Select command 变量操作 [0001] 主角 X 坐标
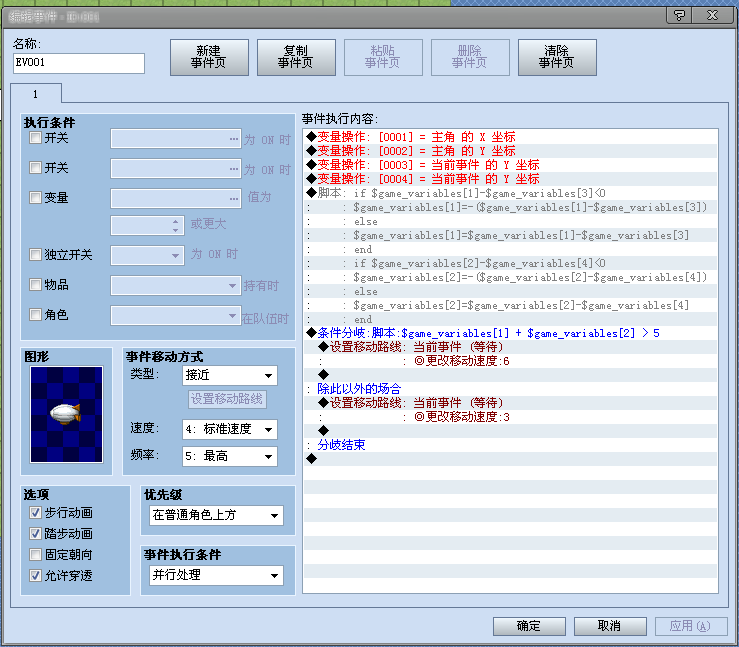The image size is (739, 647). click(x=510, y=137)
